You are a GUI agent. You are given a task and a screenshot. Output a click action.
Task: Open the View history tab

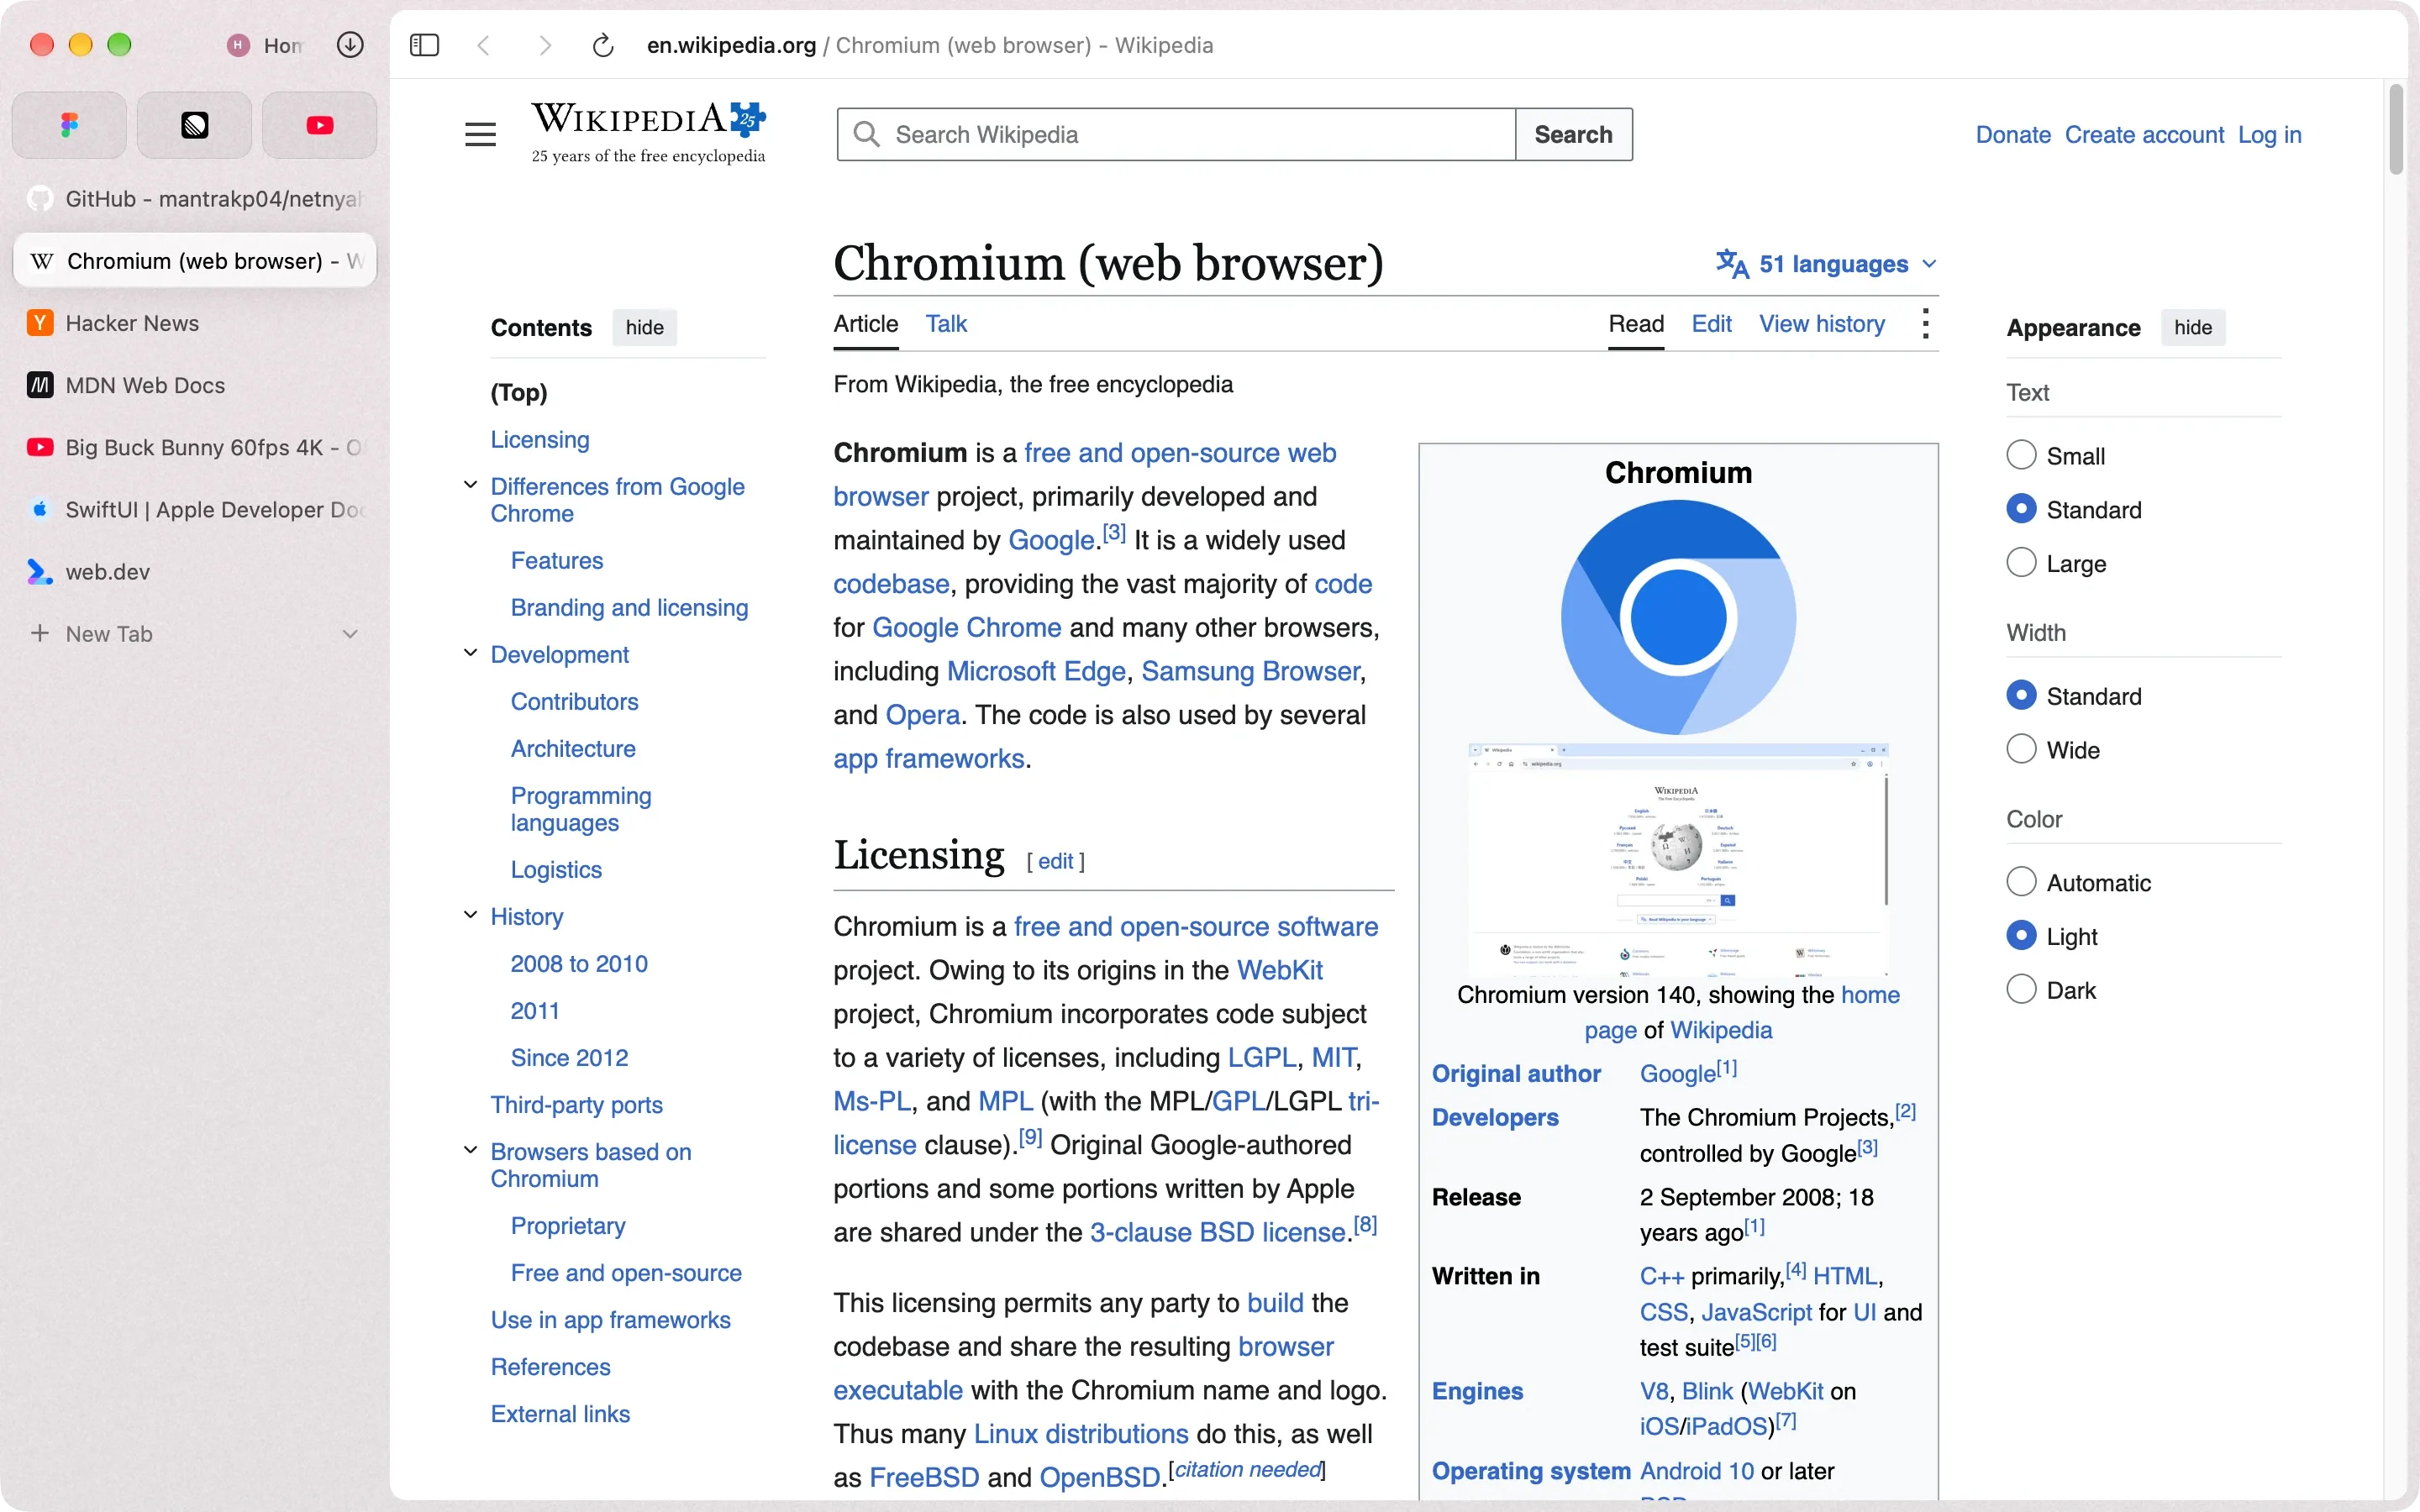point(1822,323)
